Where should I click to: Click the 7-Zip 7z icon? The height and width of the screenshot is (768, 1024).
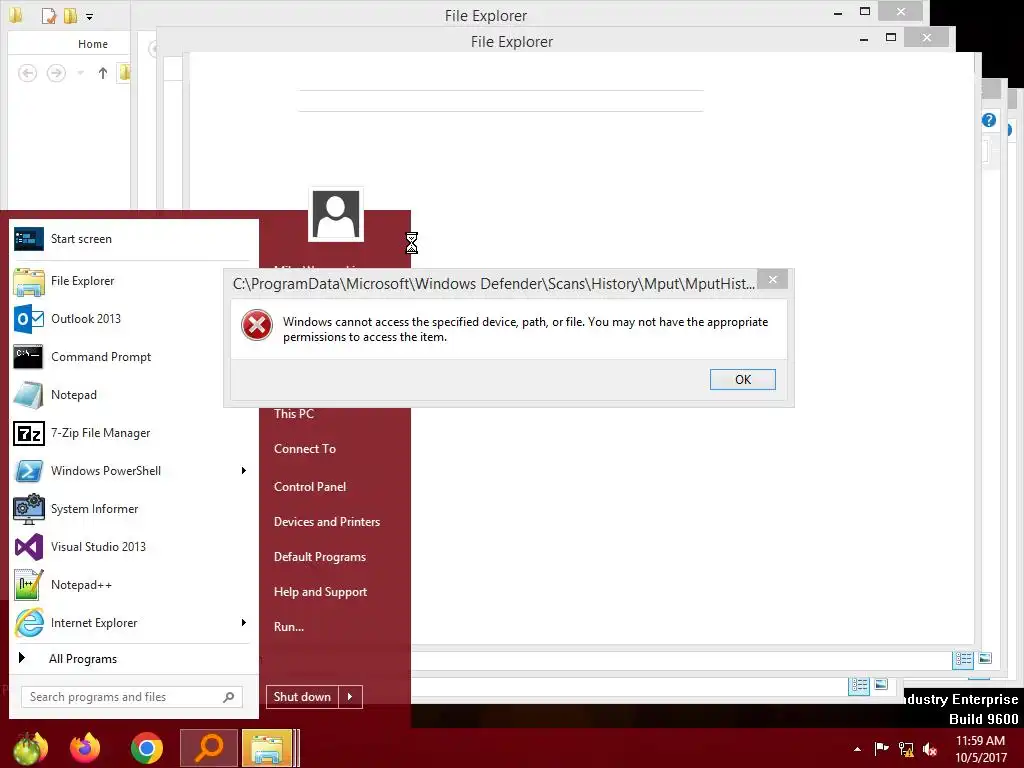coord(29,433)
